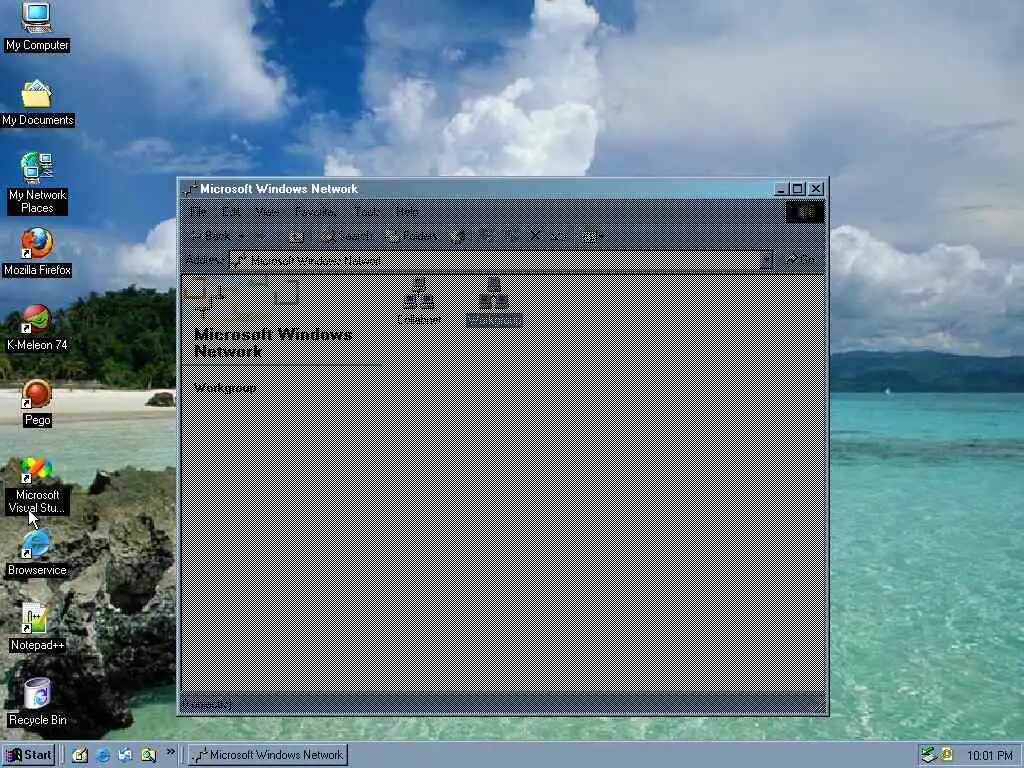The width and height of the screenshot is (1024, 768).
Task: Click the History toolbar icon
Action: pyautogui.click(x=457, y=236)
